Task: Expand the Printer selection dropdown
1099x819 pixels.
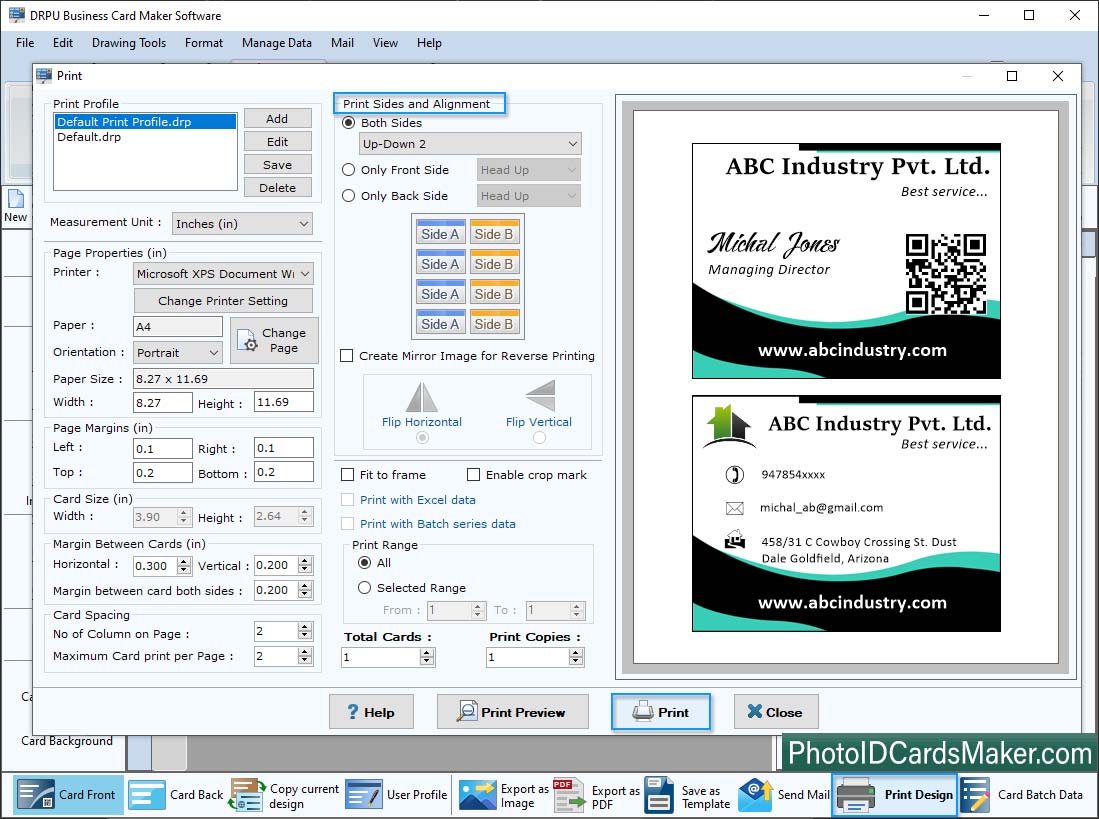Action: (223, 274)
